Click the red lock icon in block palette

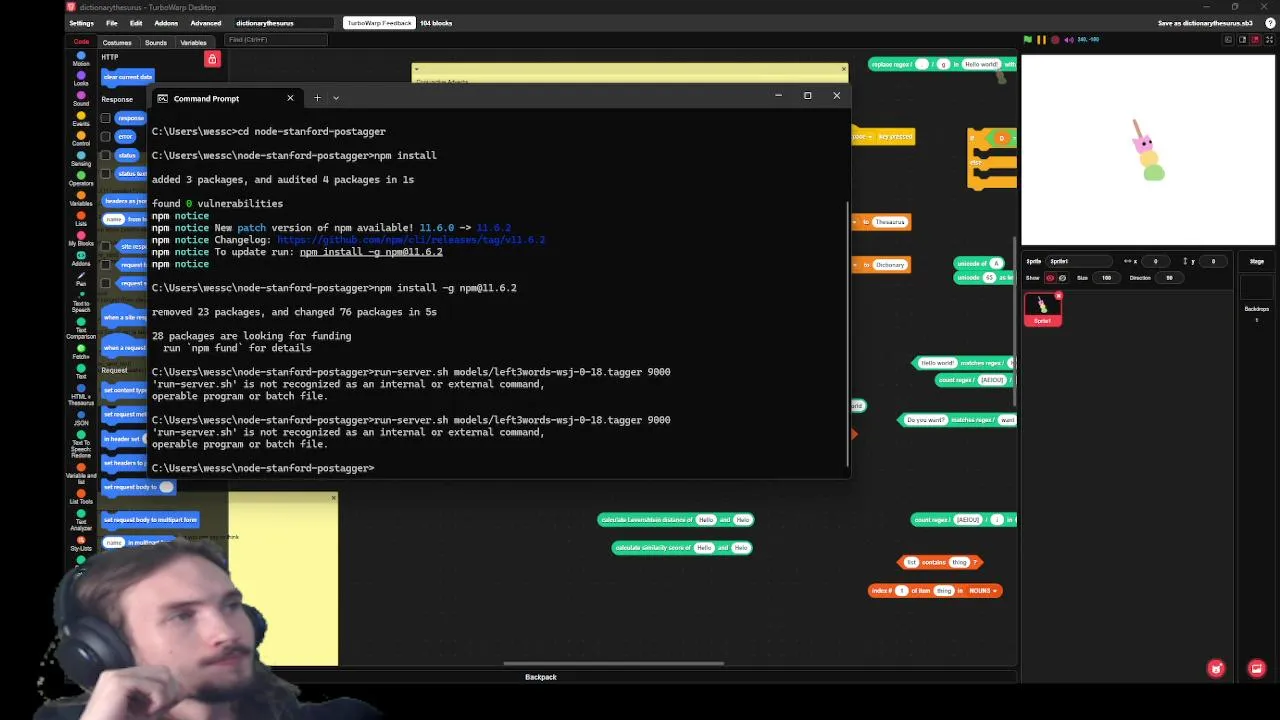tap(212, 60)
